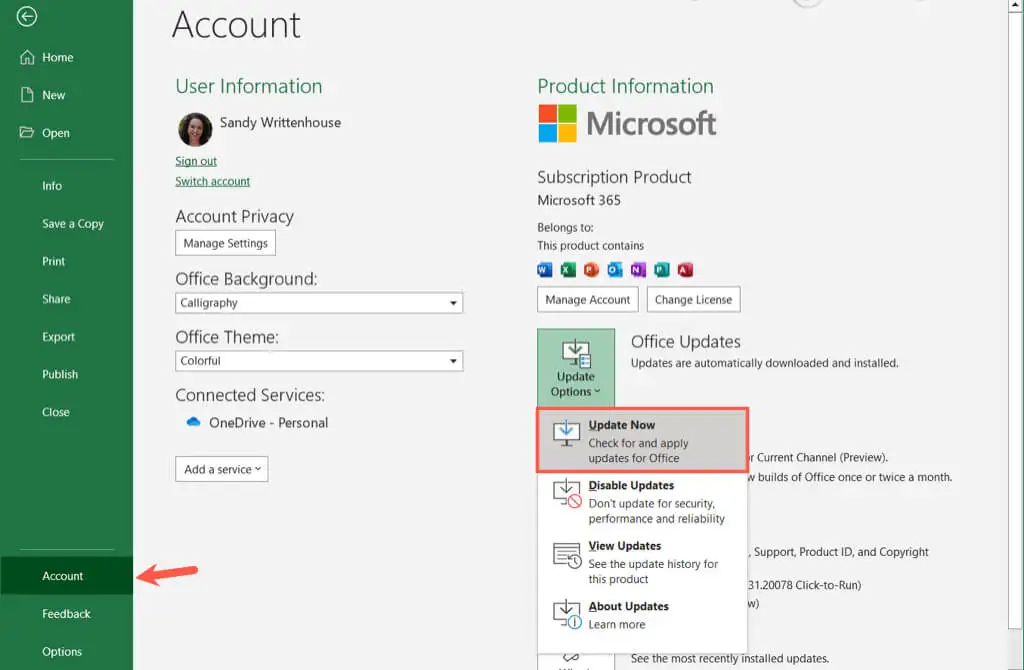1024x670 pixels.
Task: Click the Home icon in sidebar
Action: click(27, 58)
